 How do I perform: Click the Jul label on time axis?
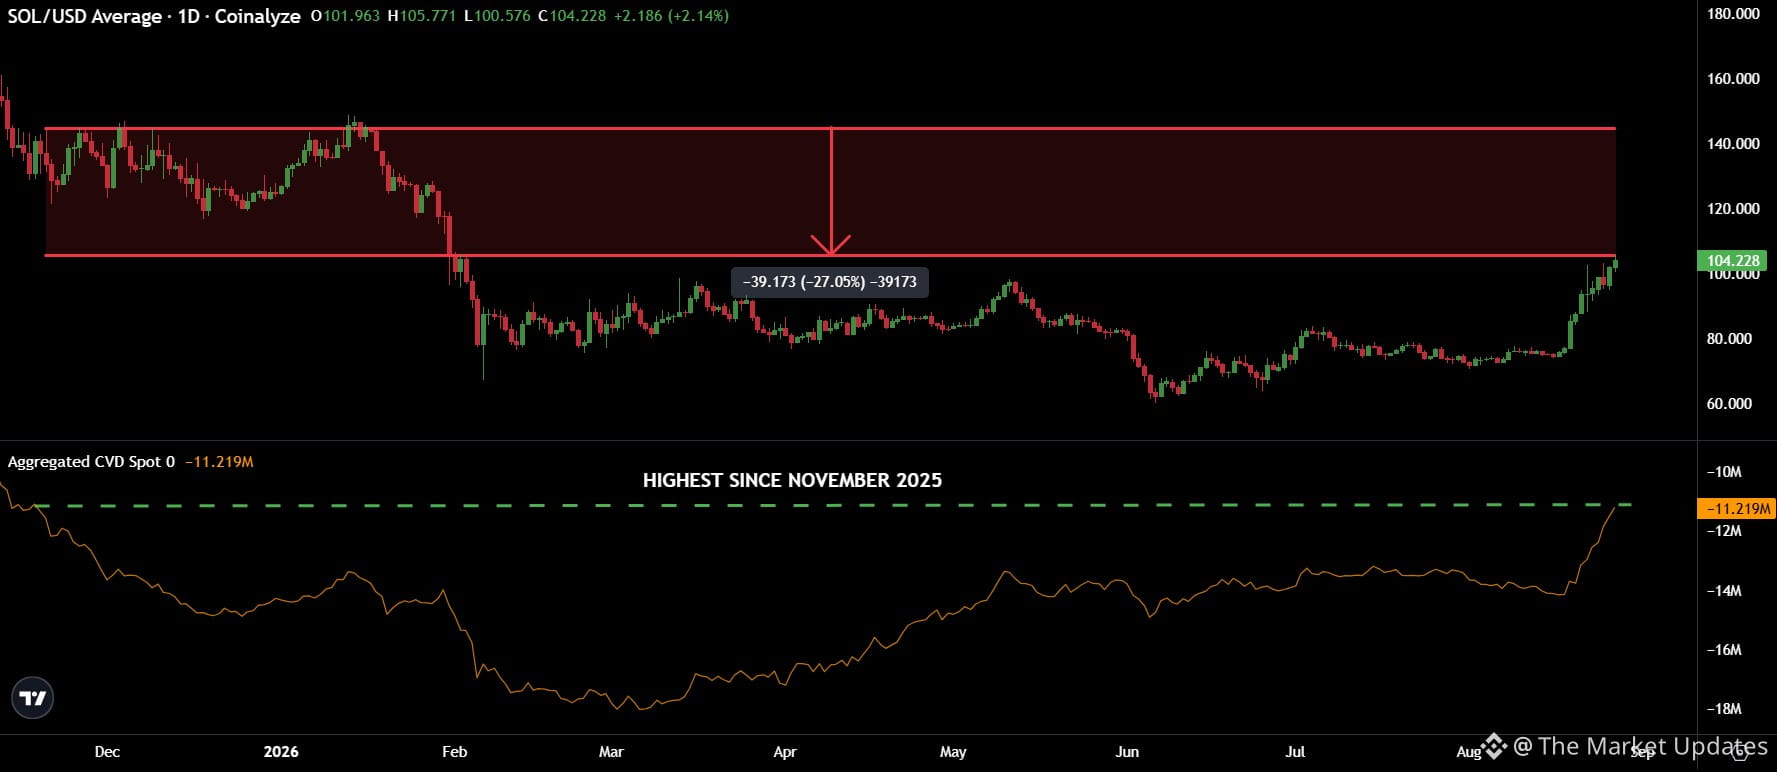(x=1295, y=752)
